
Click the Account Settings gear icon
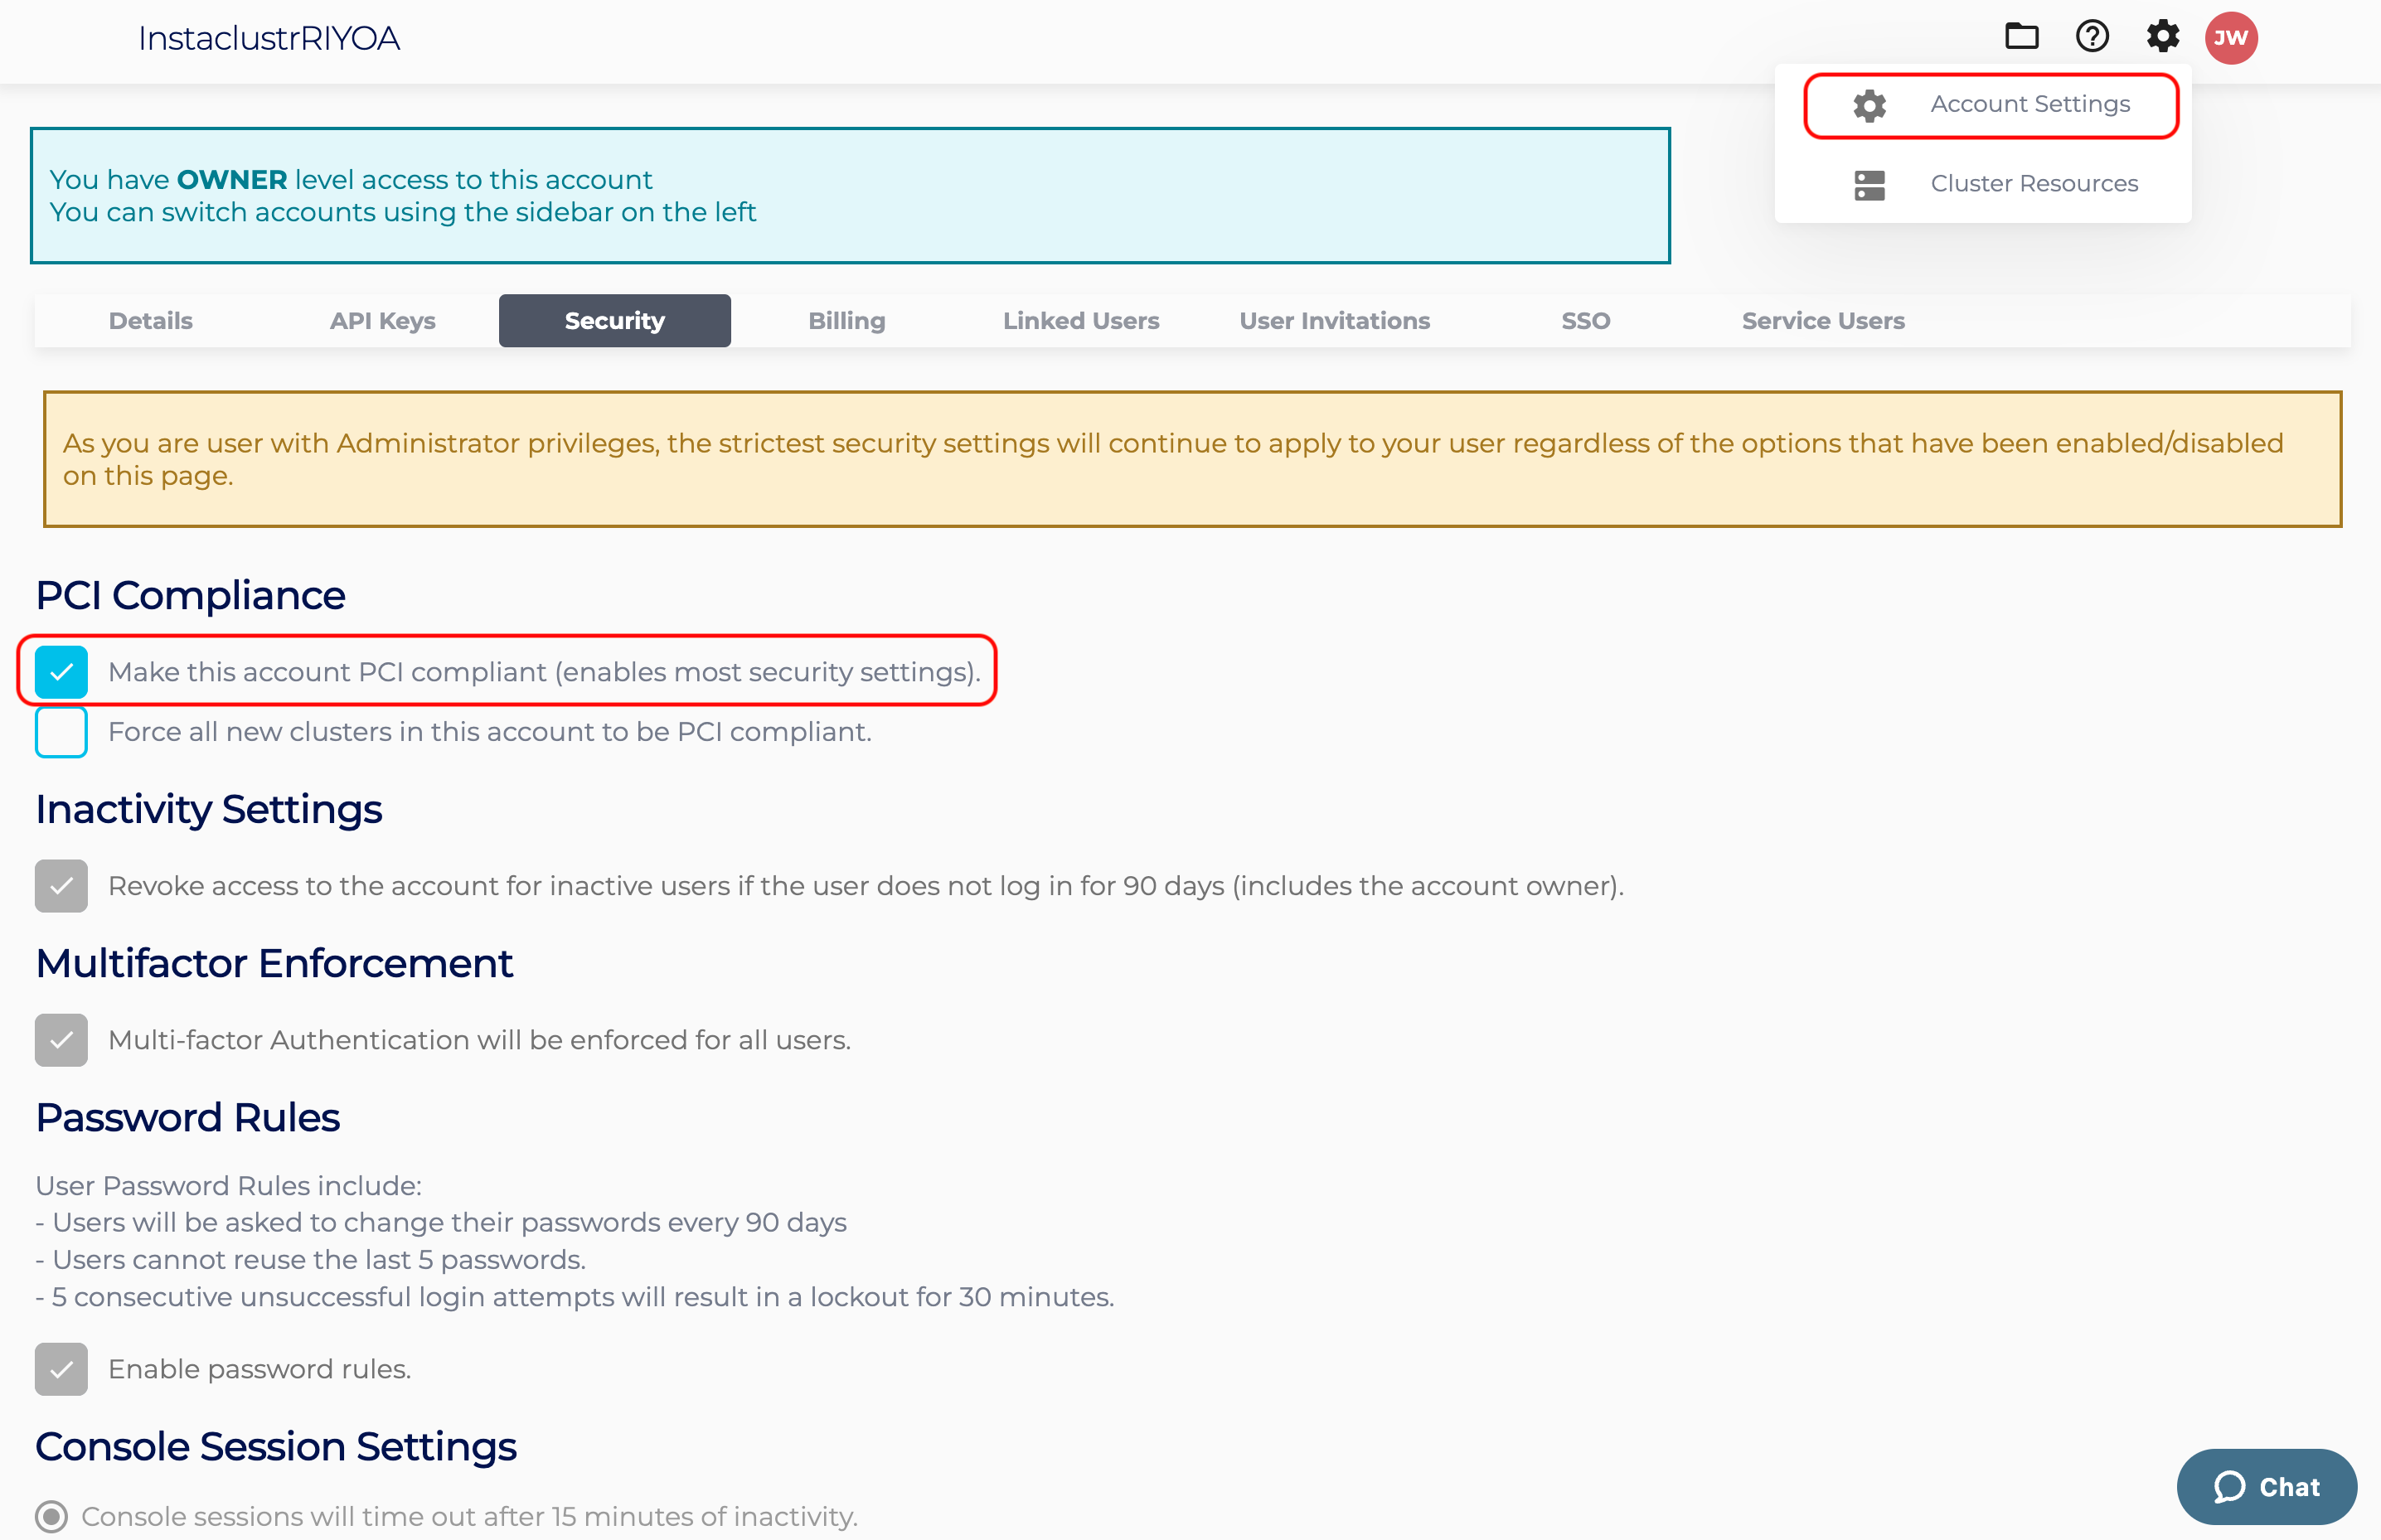1869,105
